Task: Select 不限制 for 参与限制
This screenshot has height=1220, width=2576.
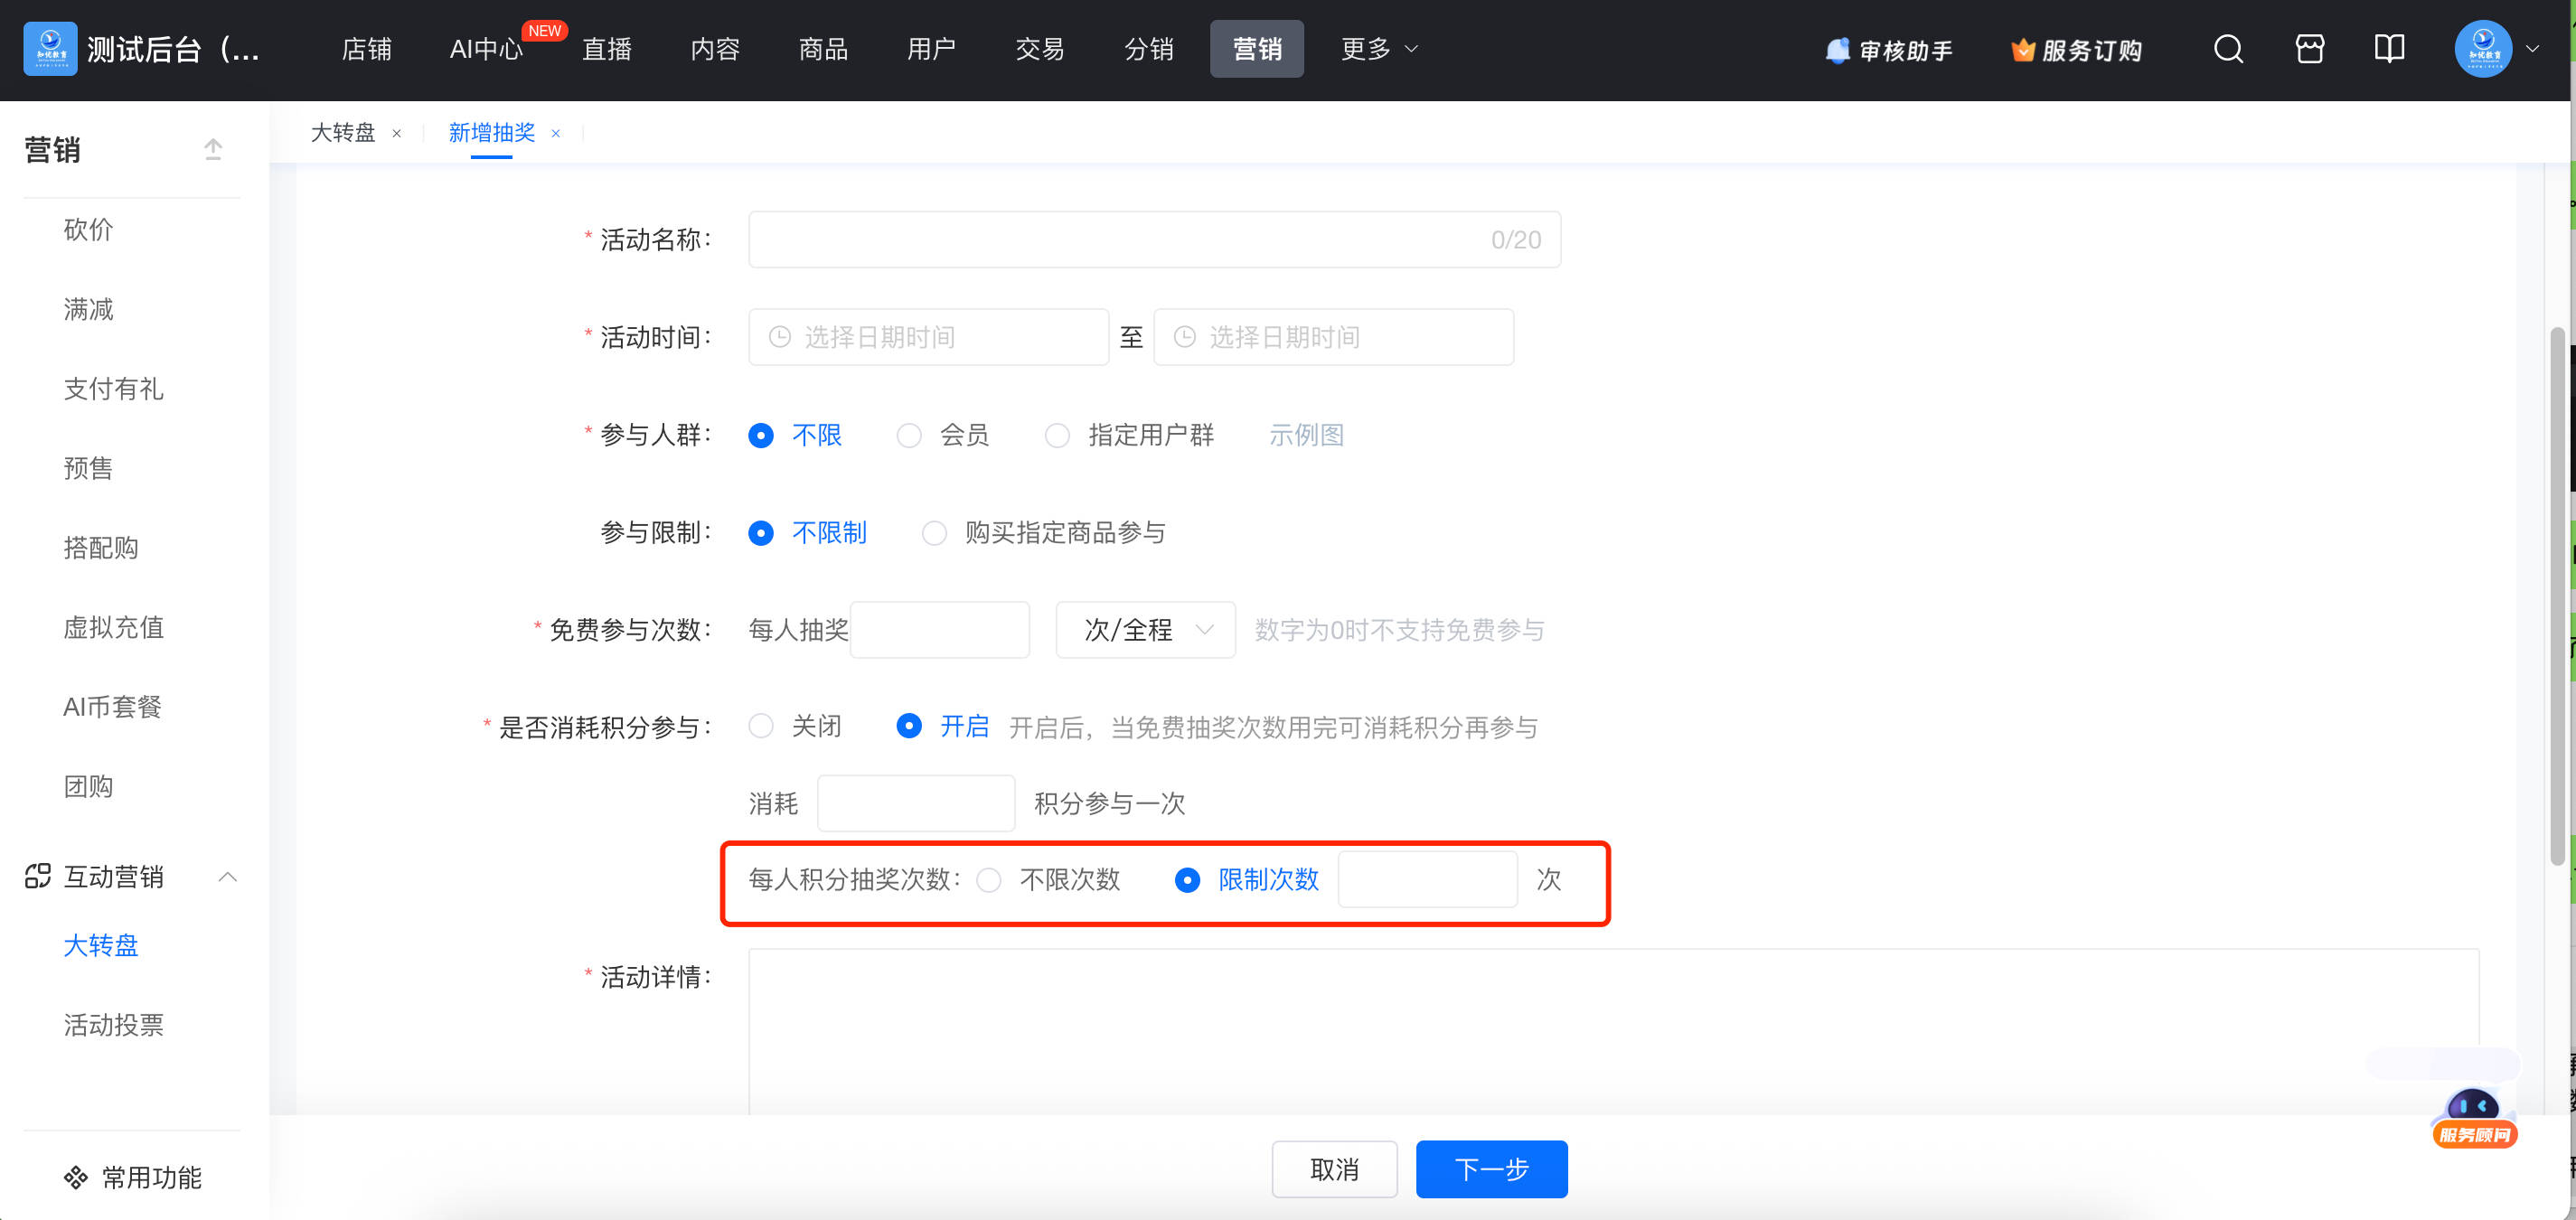Action: pyautogui.click(x=760, y=533)
